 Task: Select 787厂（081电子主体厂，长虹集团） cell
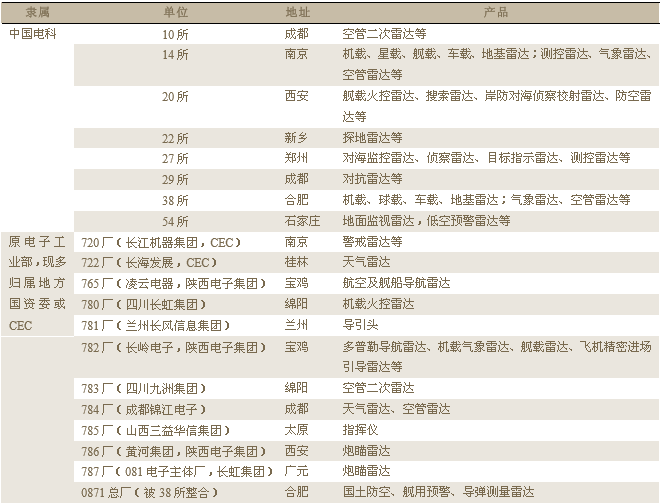[177, 471]
